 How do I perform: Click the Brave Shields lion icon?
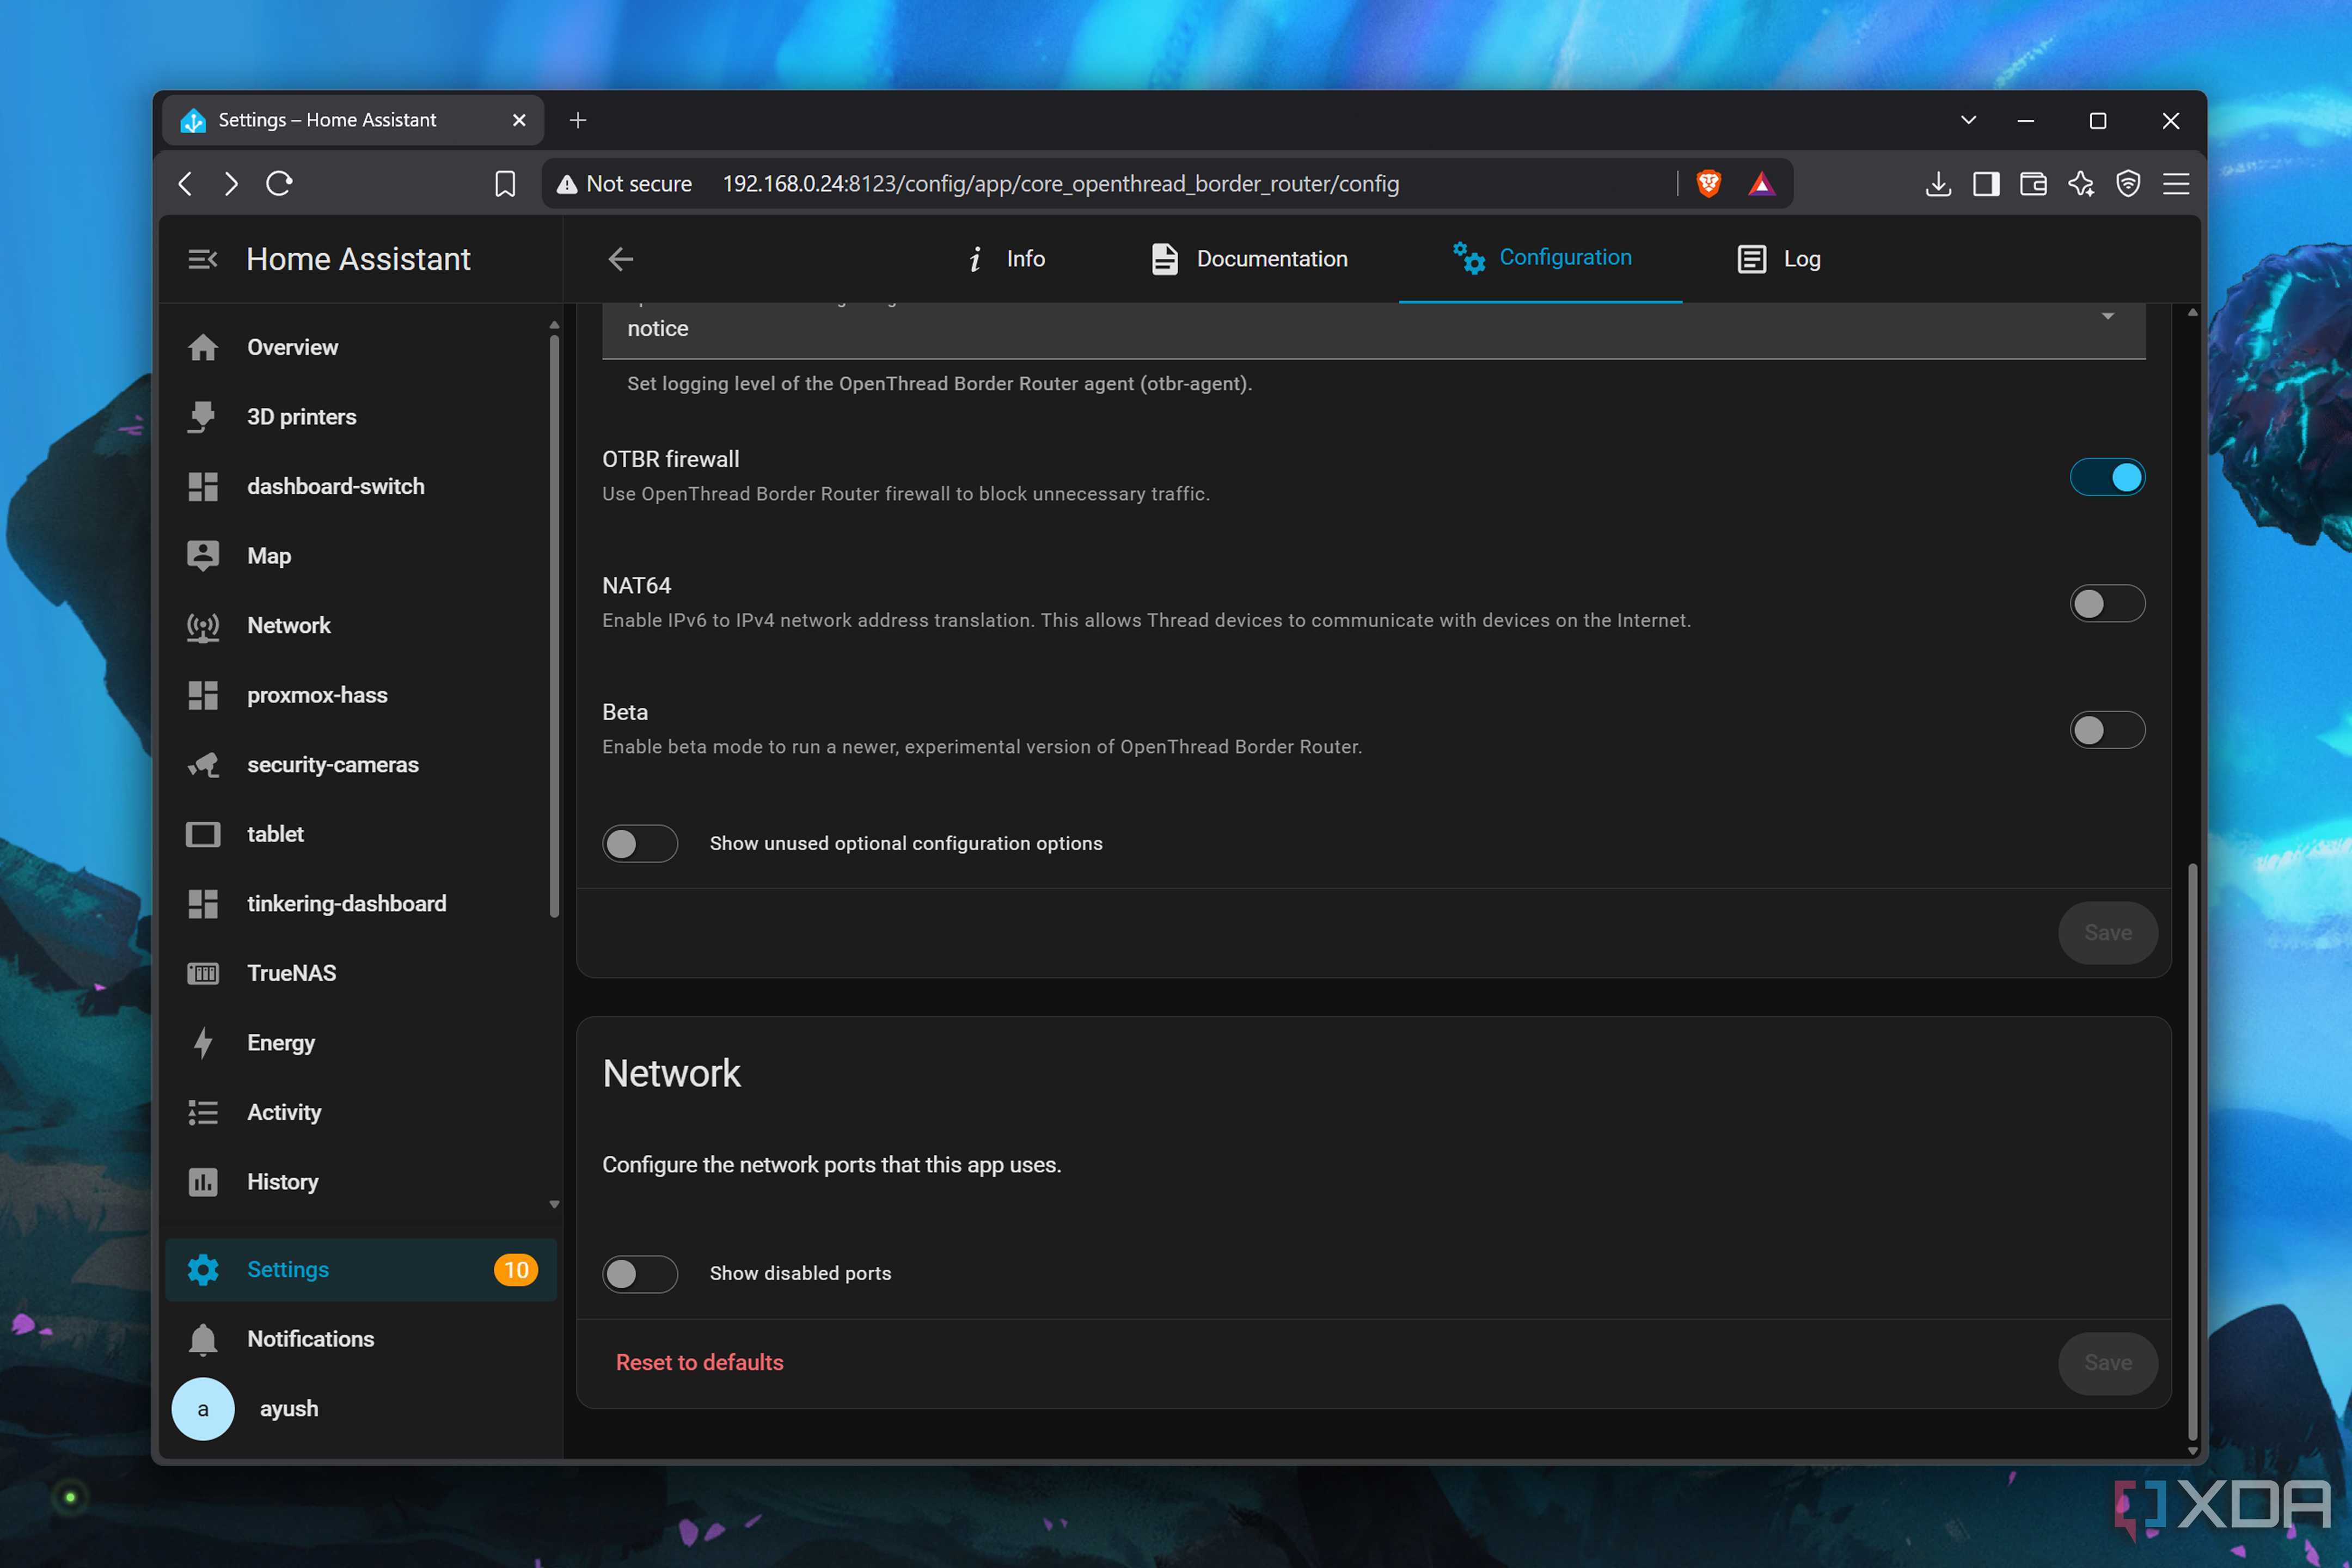point(1709,183)
